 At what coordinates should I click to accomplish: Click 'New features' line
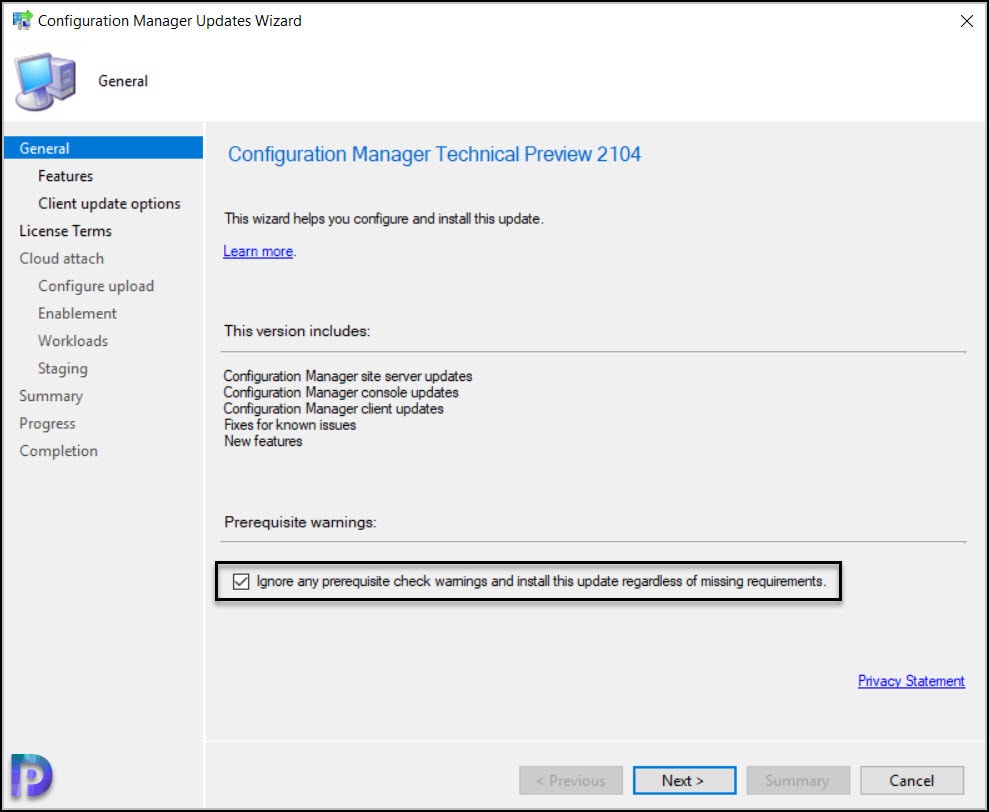tap(263, 442)
